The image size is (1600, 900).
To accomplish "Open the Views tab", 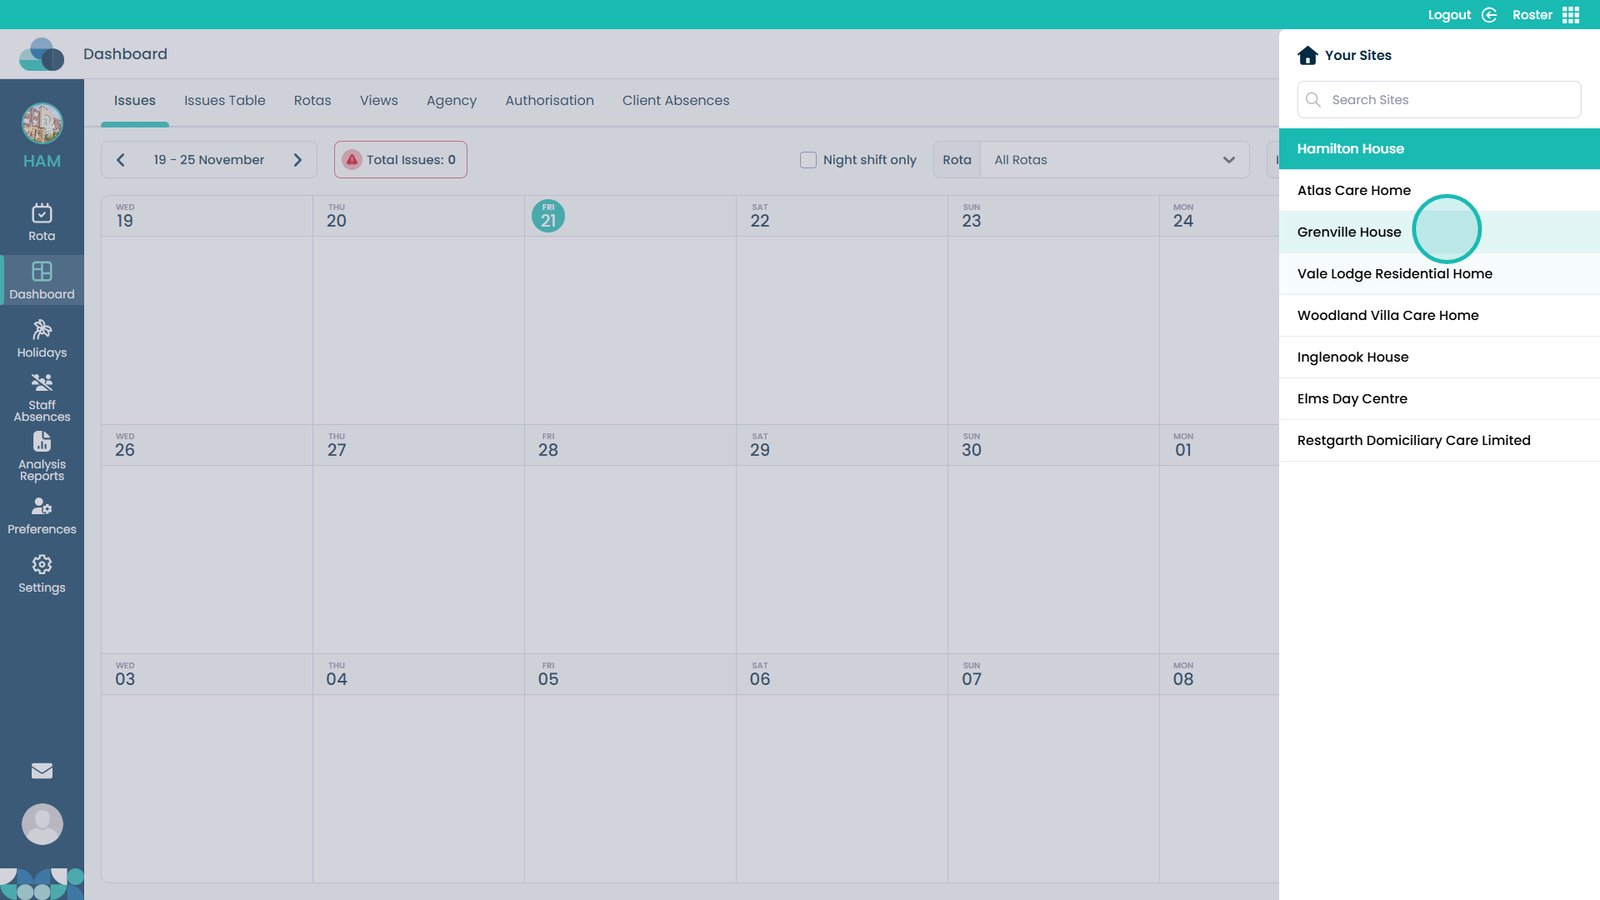I will [x=379, y=101].
